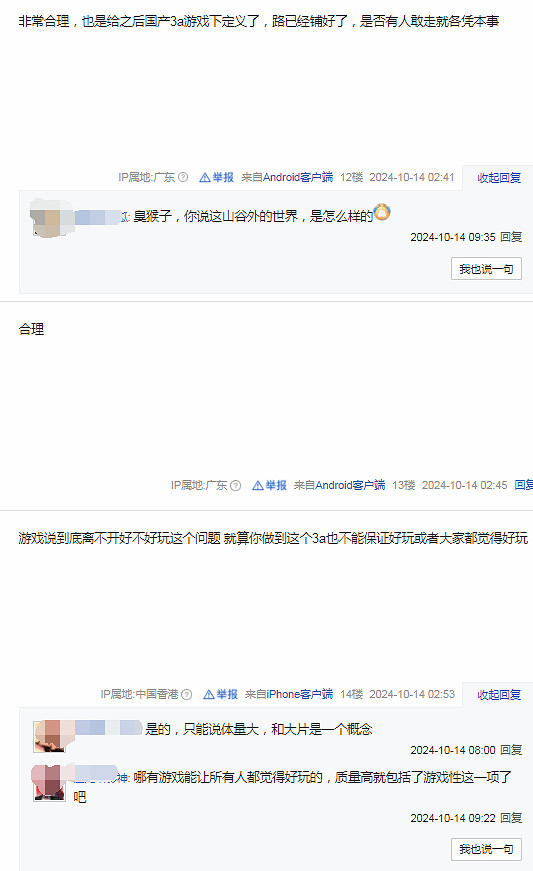Open the reply link on floor 13
Viewport: 533px width, 871px height.
[x=524, y=485]
